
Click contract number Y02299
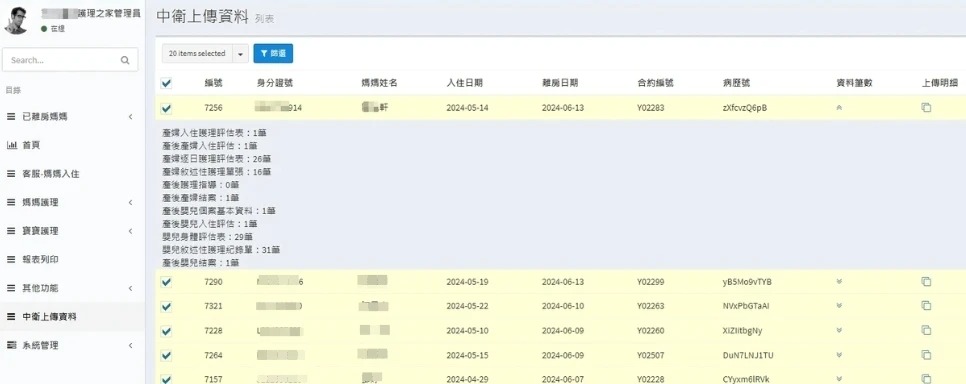point(651,282)
